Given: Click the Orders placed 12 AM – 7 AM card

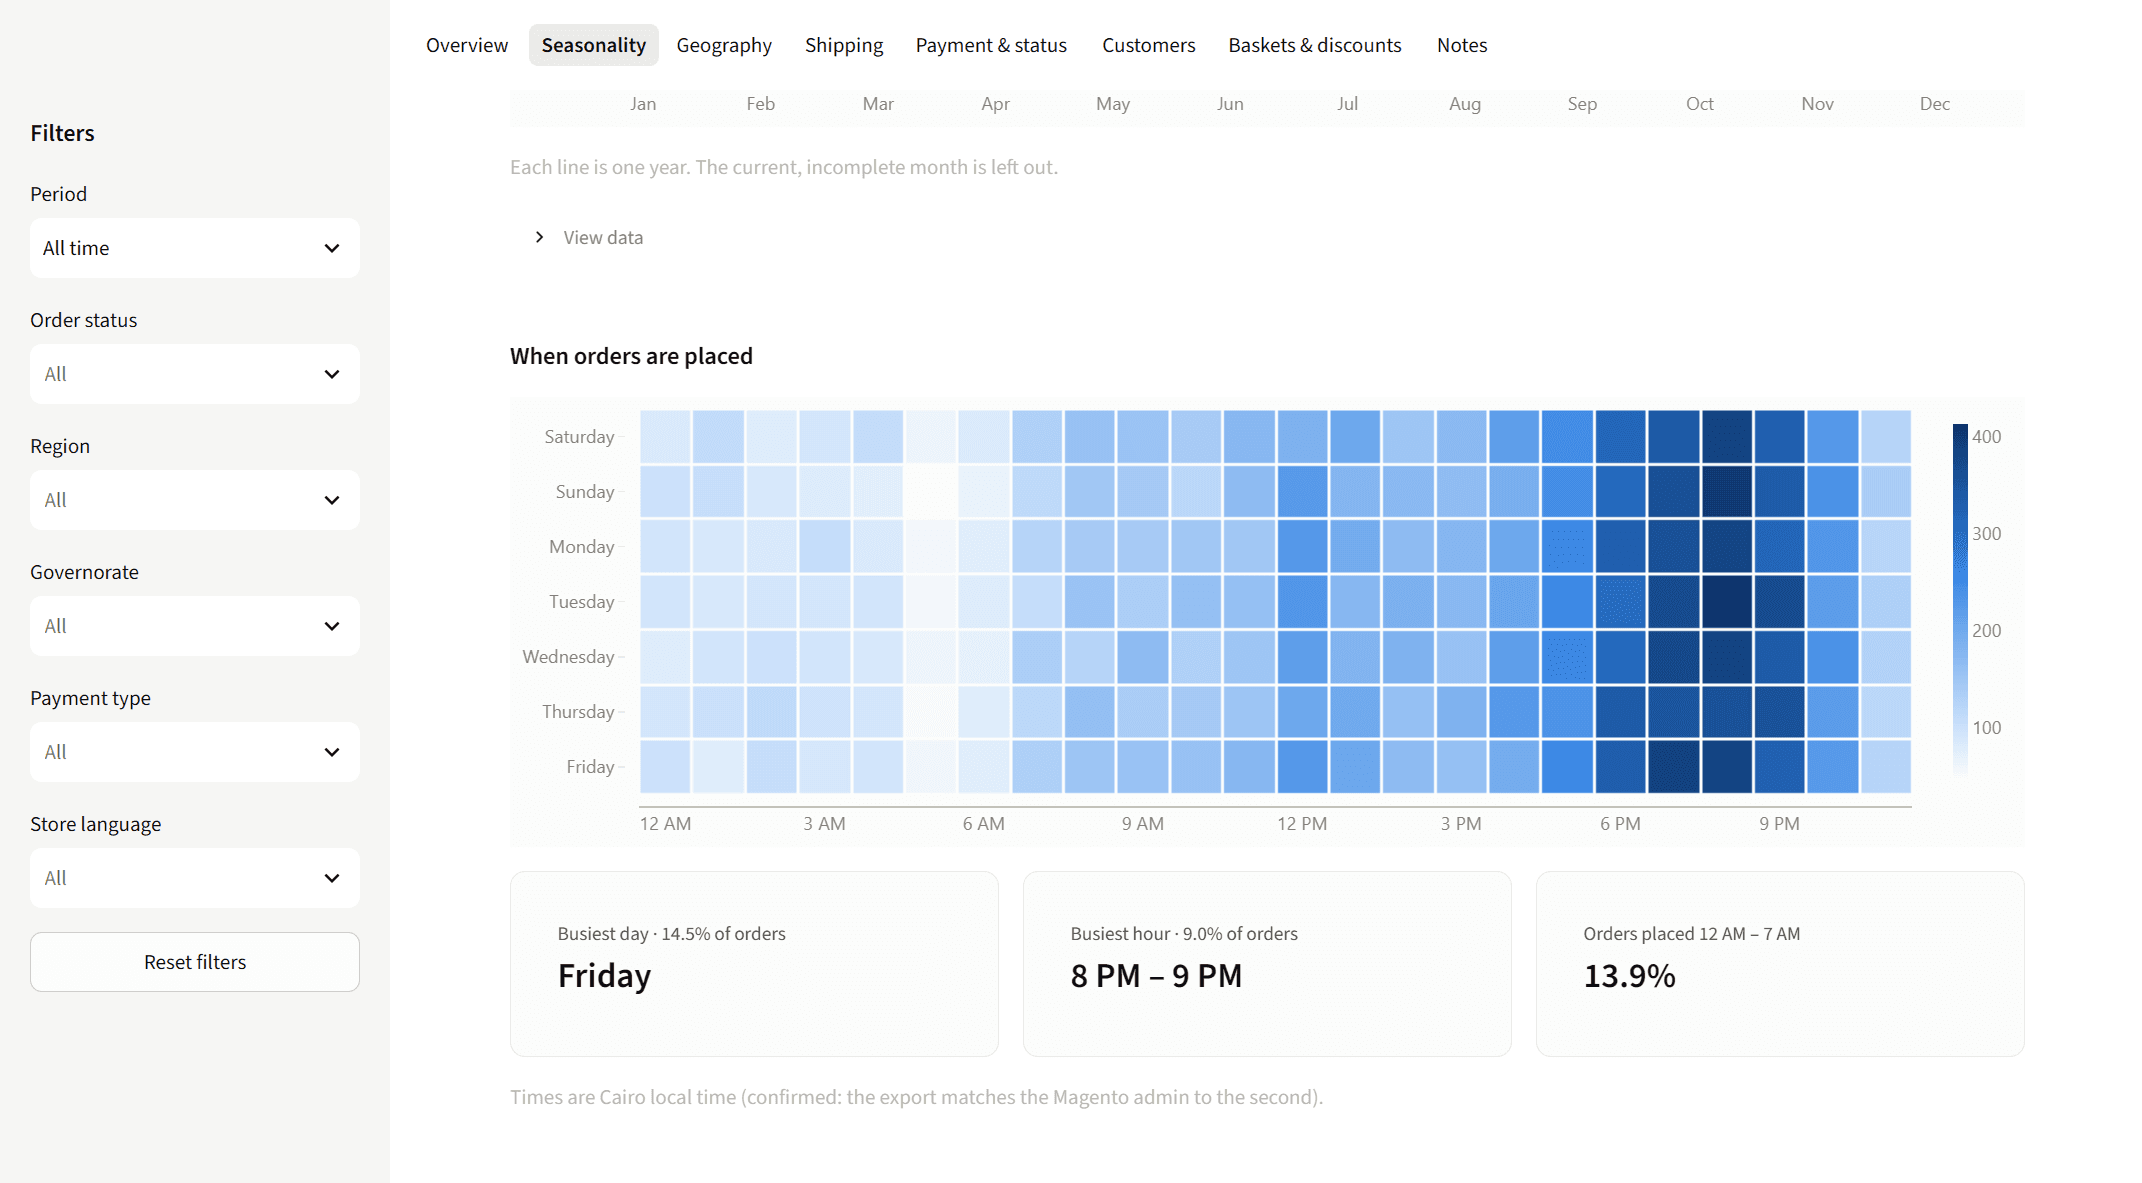Looking at the screenshot, I should click(x=1780, y=964).
